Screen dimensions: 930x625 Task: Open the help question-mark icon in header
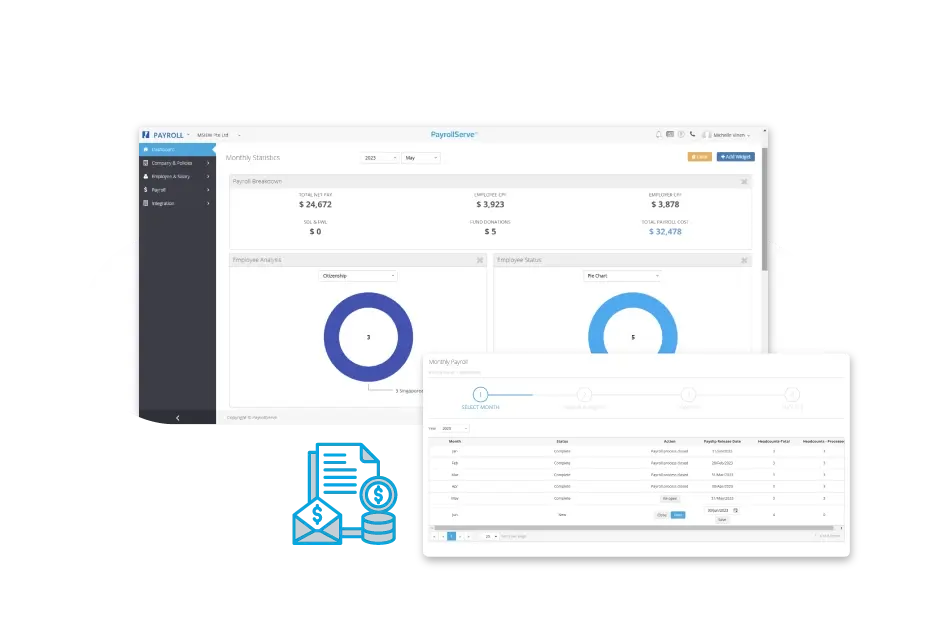point(681,135)
